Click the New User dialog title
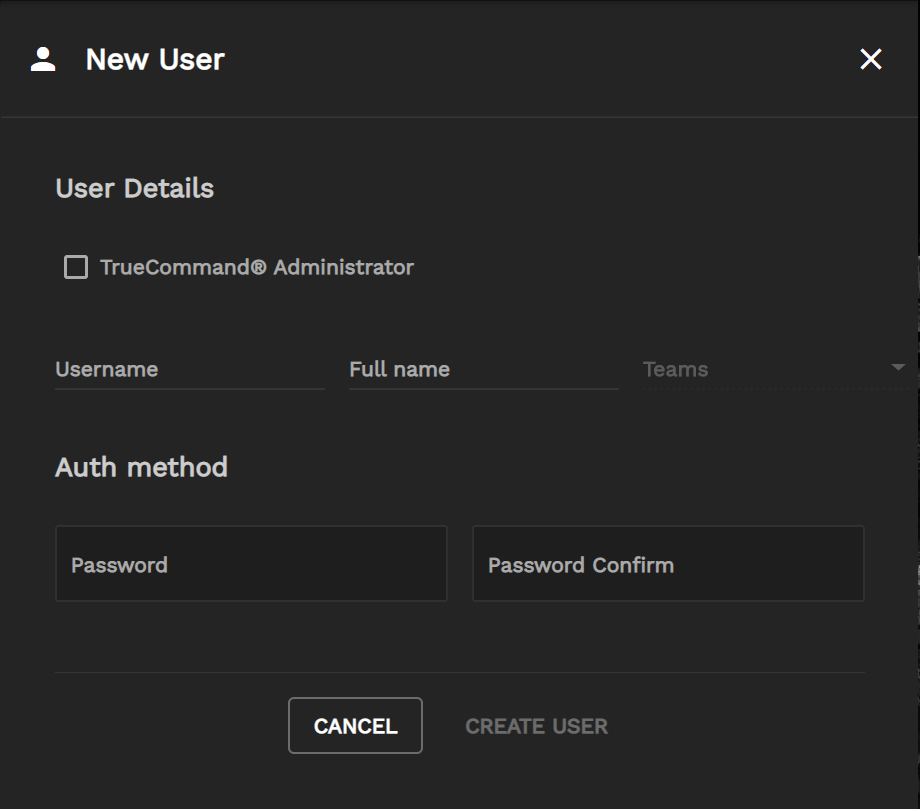The width and height of the screenshot is (920, 809). [x=155, y=59]
